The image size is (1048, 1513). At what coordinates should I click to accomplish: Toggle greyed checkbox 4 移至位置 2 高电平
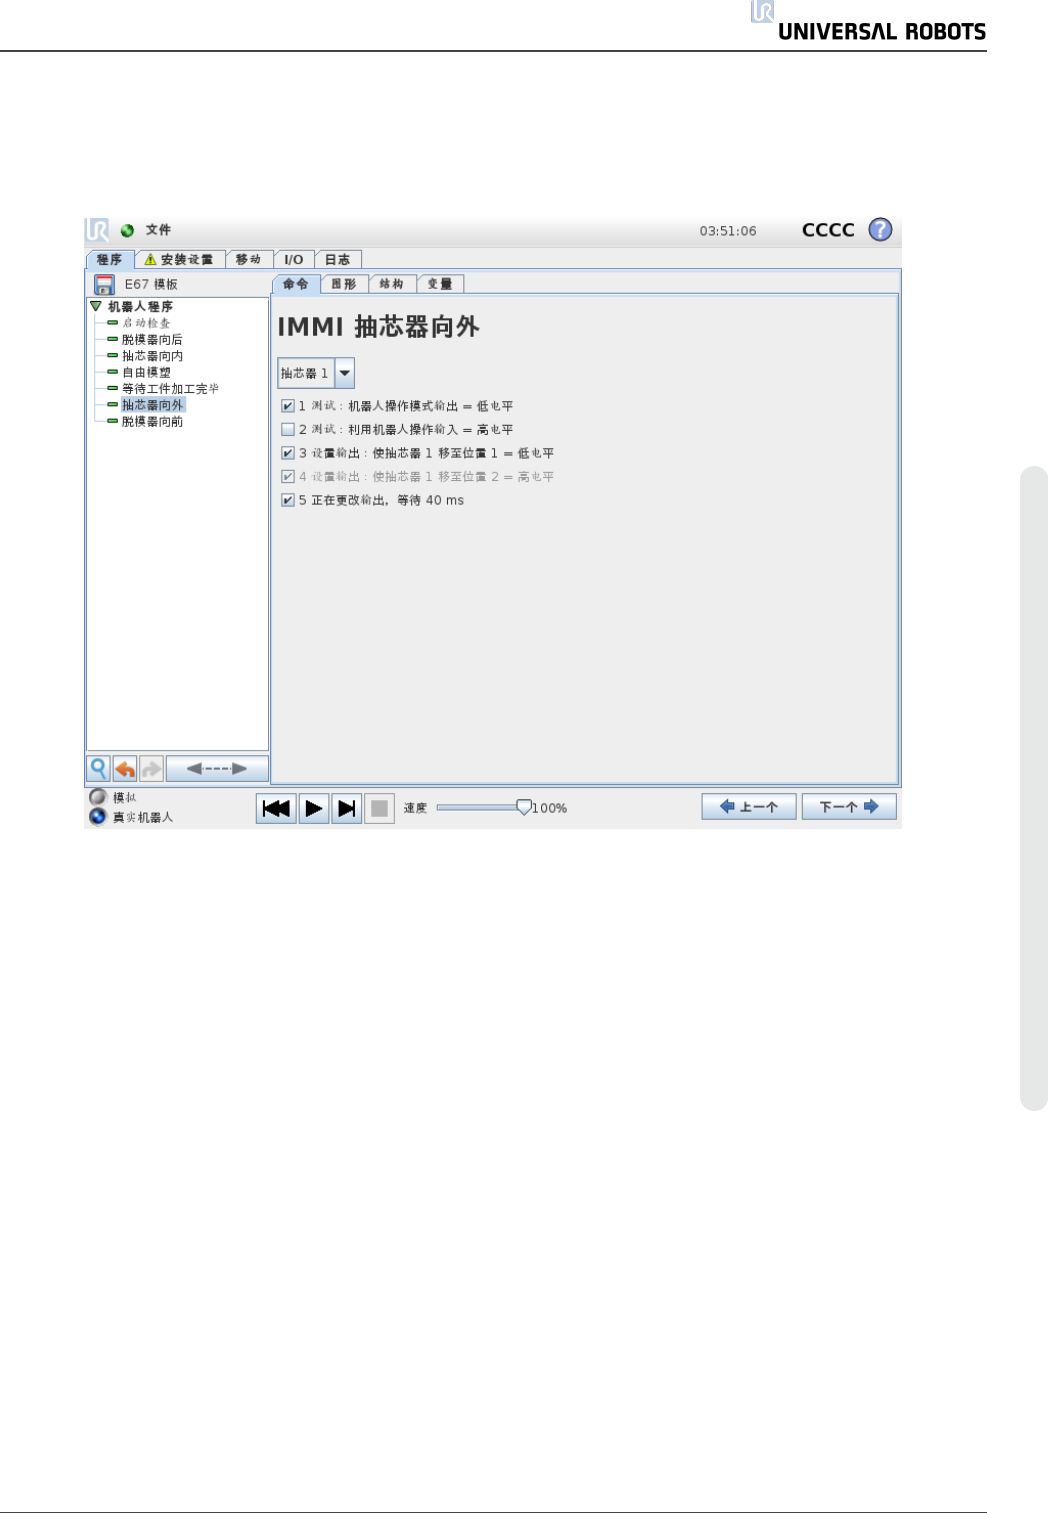click(x=288, y=476)
